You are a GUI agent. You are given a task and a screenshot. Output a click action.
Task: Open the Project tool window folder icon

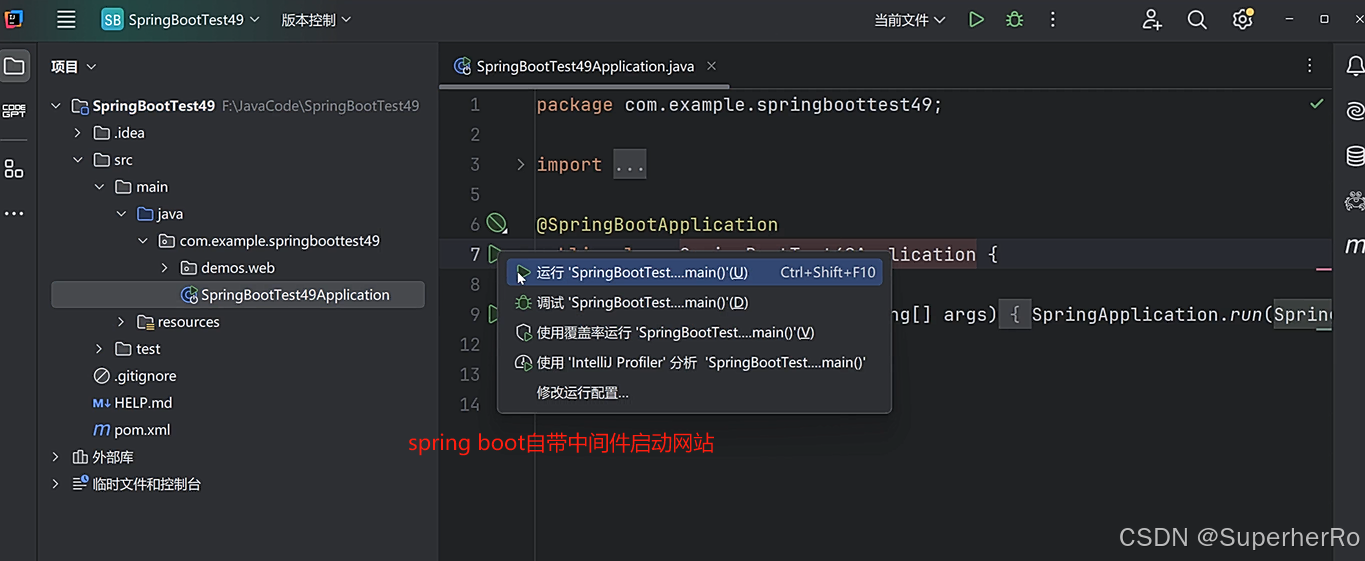[x=14, y=67]
